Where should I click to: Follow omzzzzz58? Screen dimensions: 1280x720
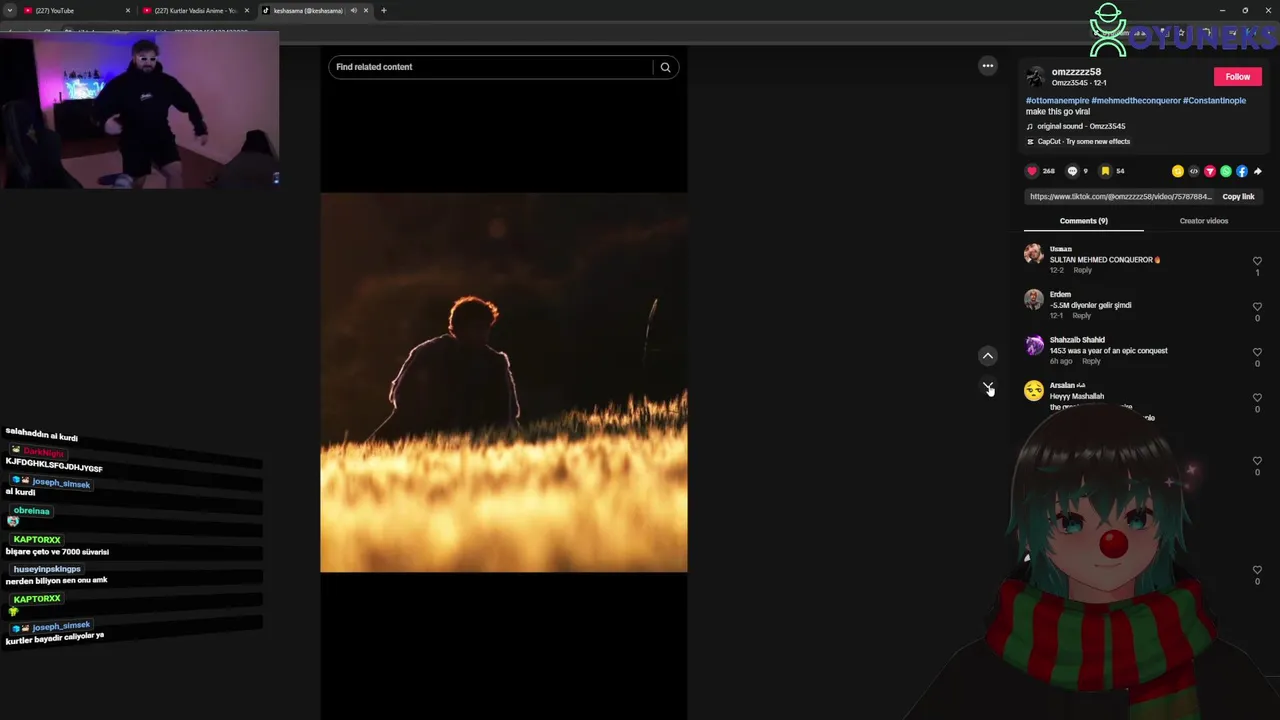1238,77
